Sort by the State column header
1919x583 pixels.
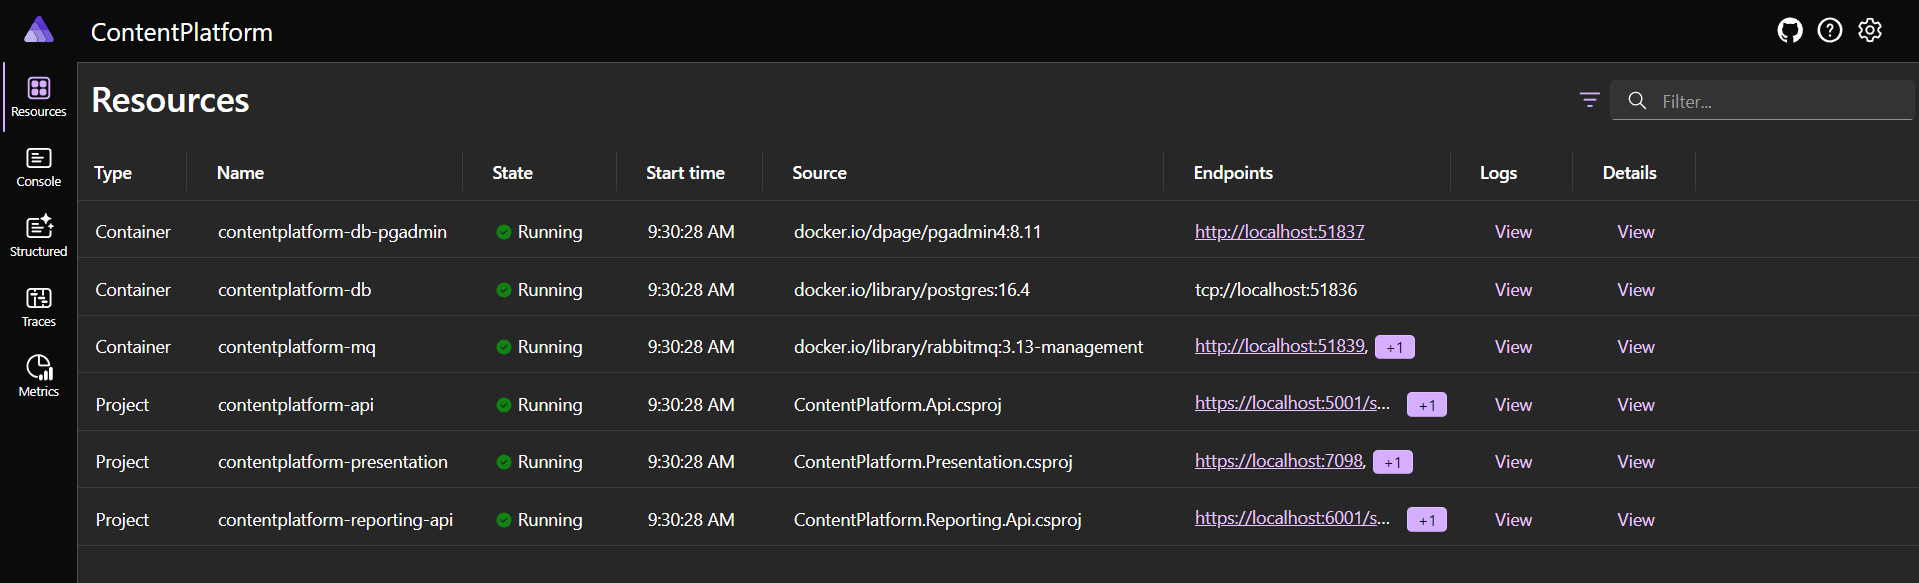pos(512,173)
